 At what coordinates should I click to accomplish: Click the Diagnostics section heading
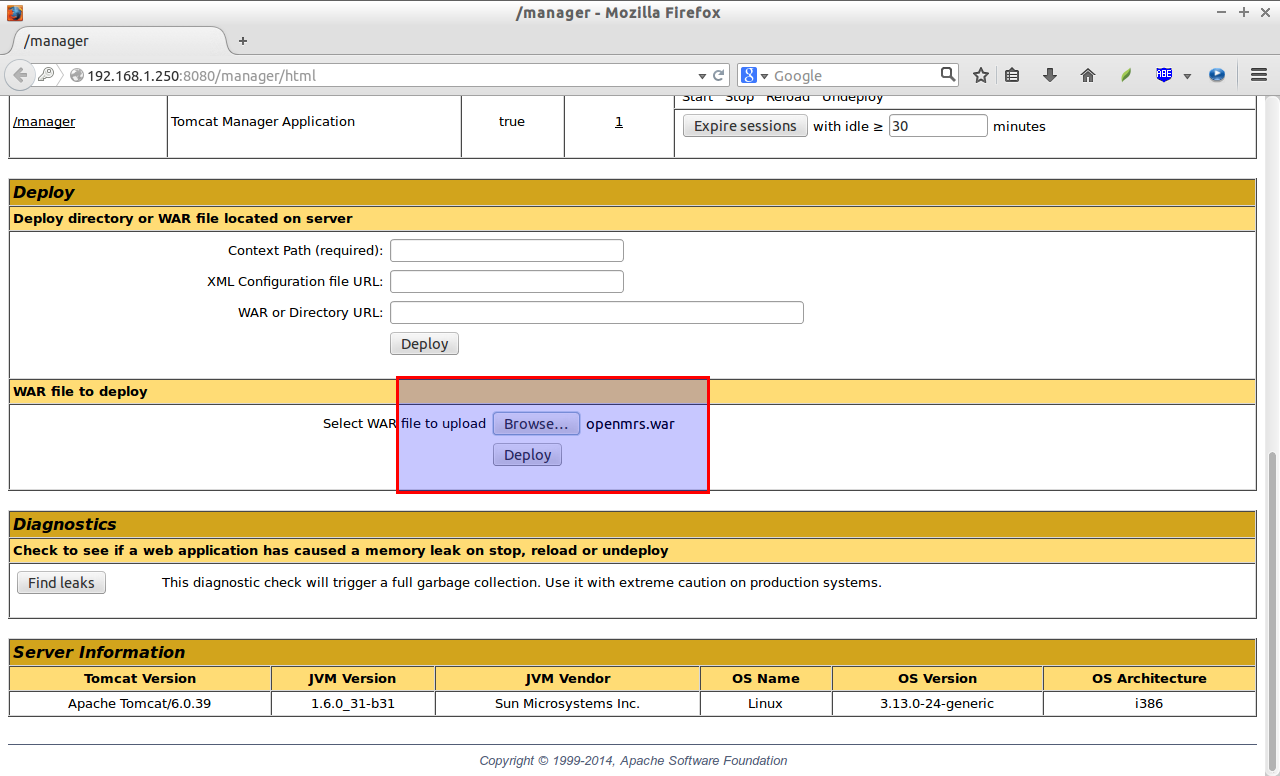click(x=65, y=524)
